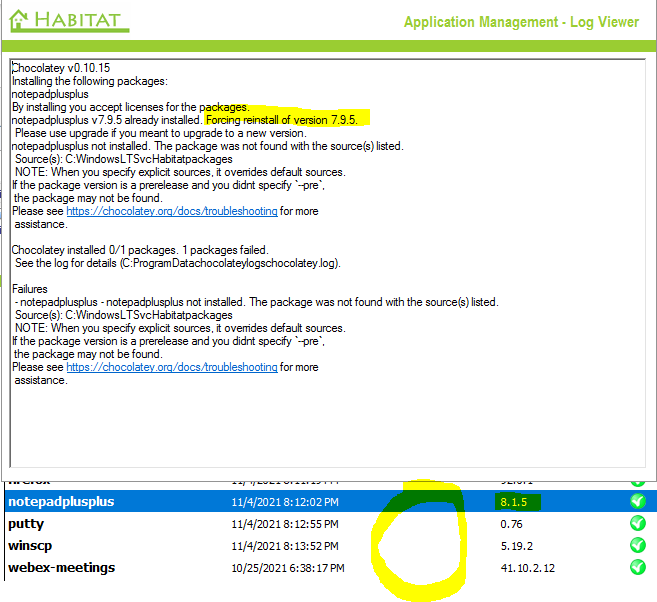The width and height of the screenshot is (657, 602).
Task: Click the 8.1.5 version cell
Action: [513, 501]
